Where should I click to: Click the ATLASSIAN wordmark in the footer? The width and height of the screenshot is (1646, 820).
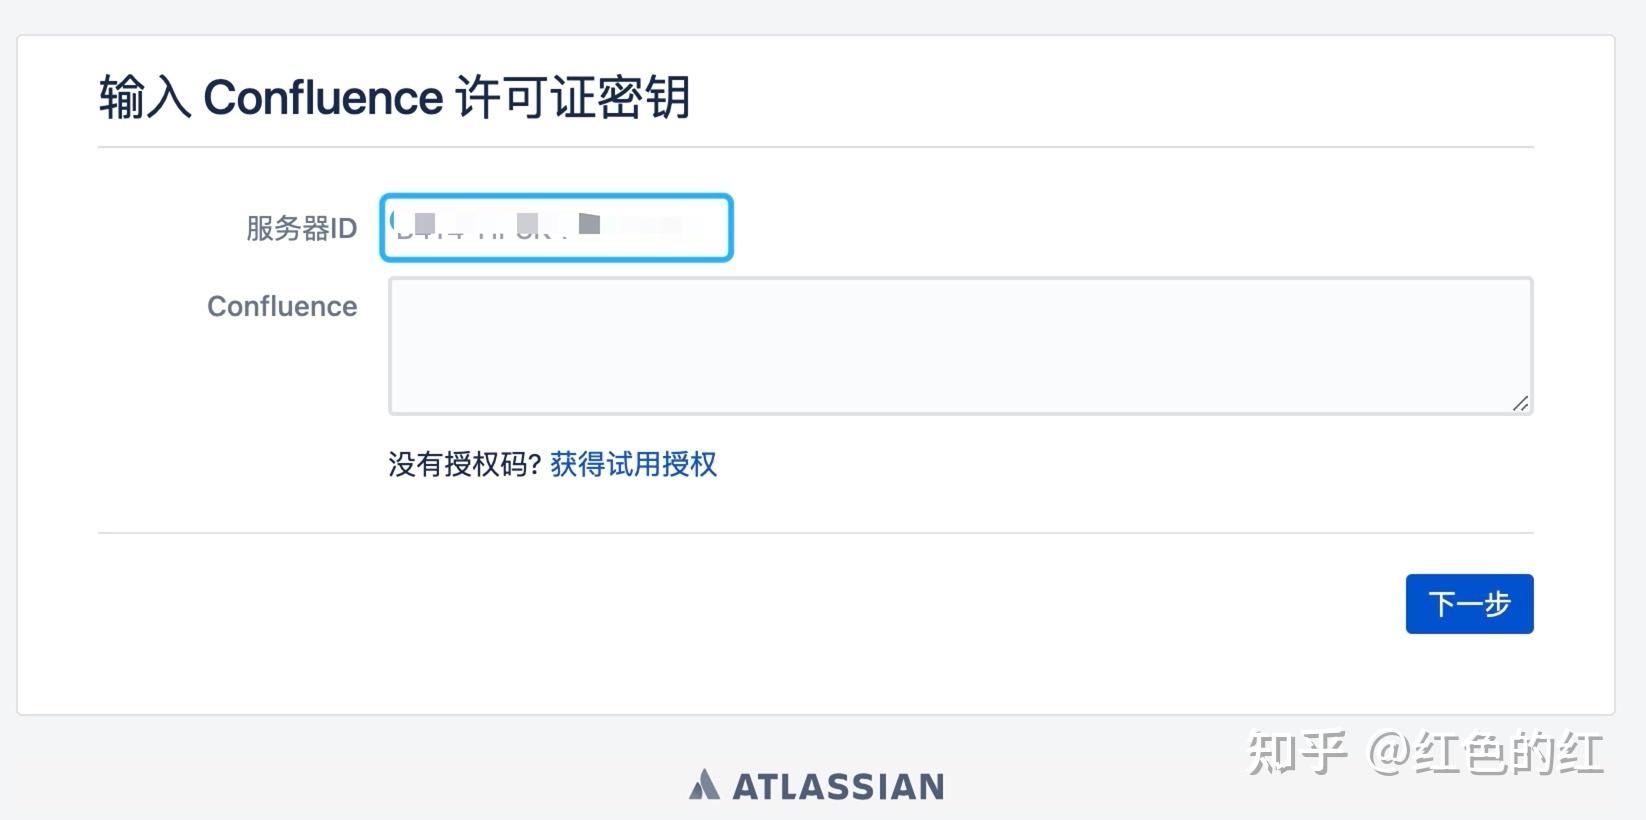[x=838, y=787]
